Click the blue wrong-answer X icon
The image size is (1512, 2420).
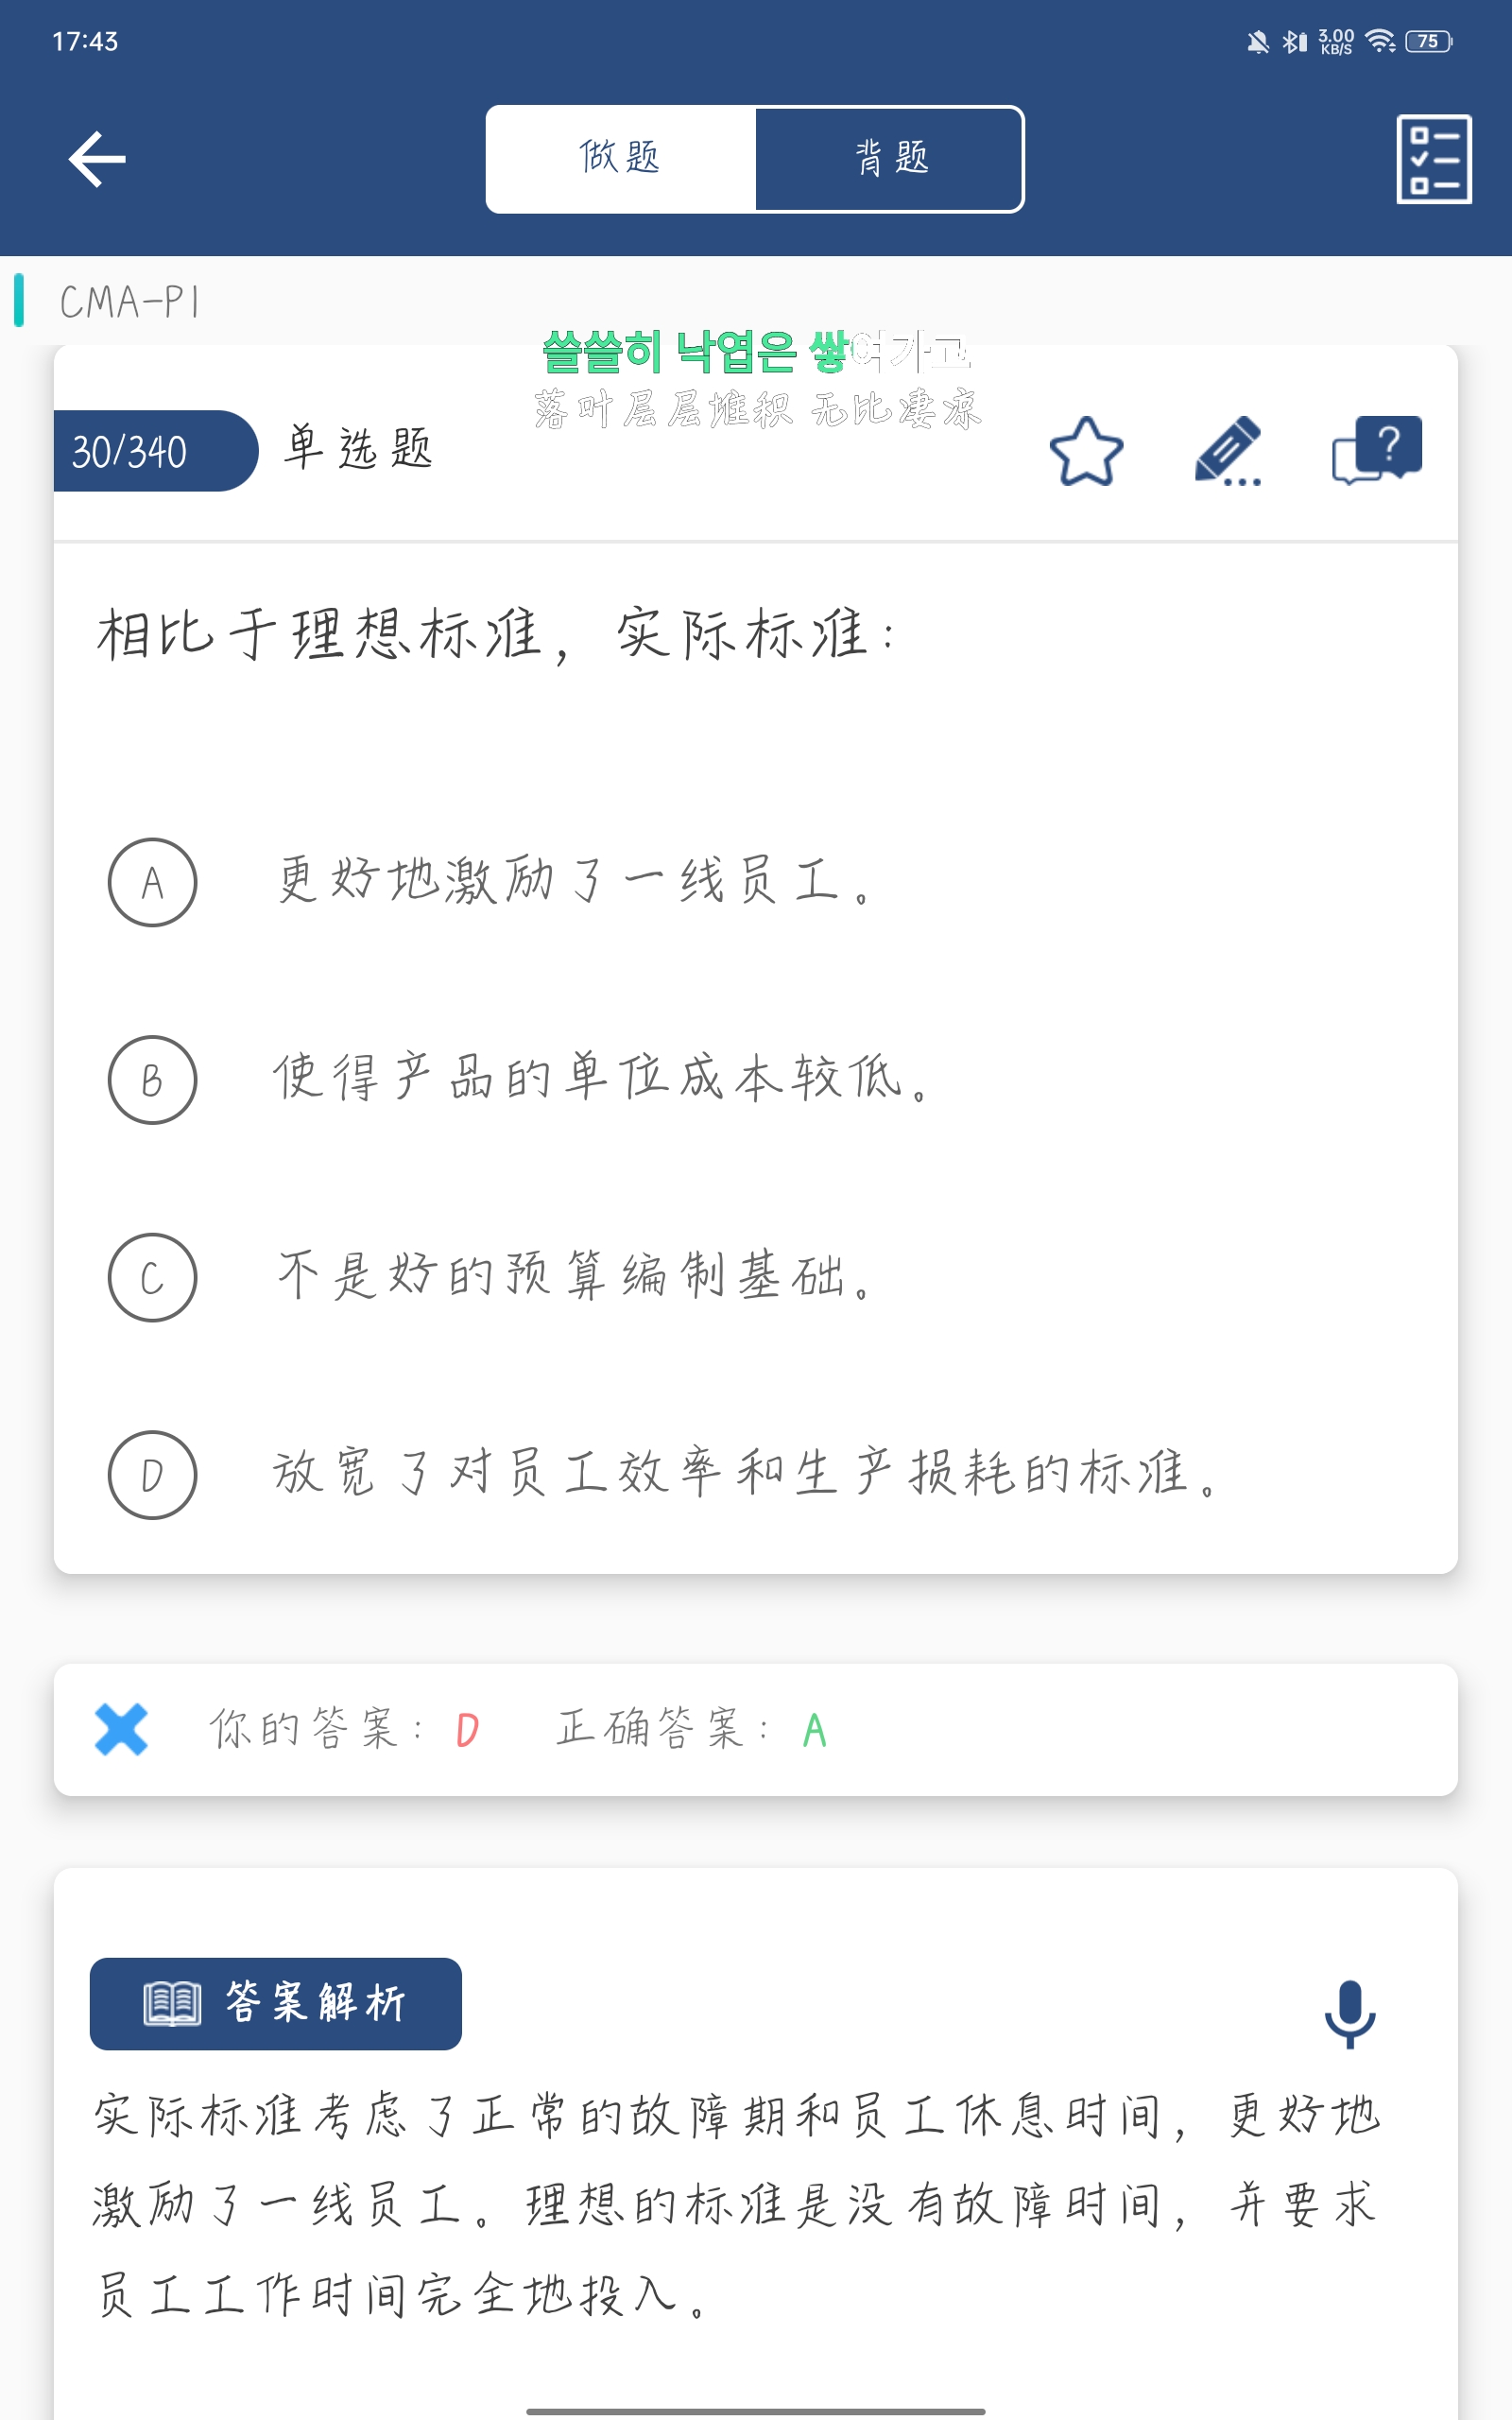121,1729
